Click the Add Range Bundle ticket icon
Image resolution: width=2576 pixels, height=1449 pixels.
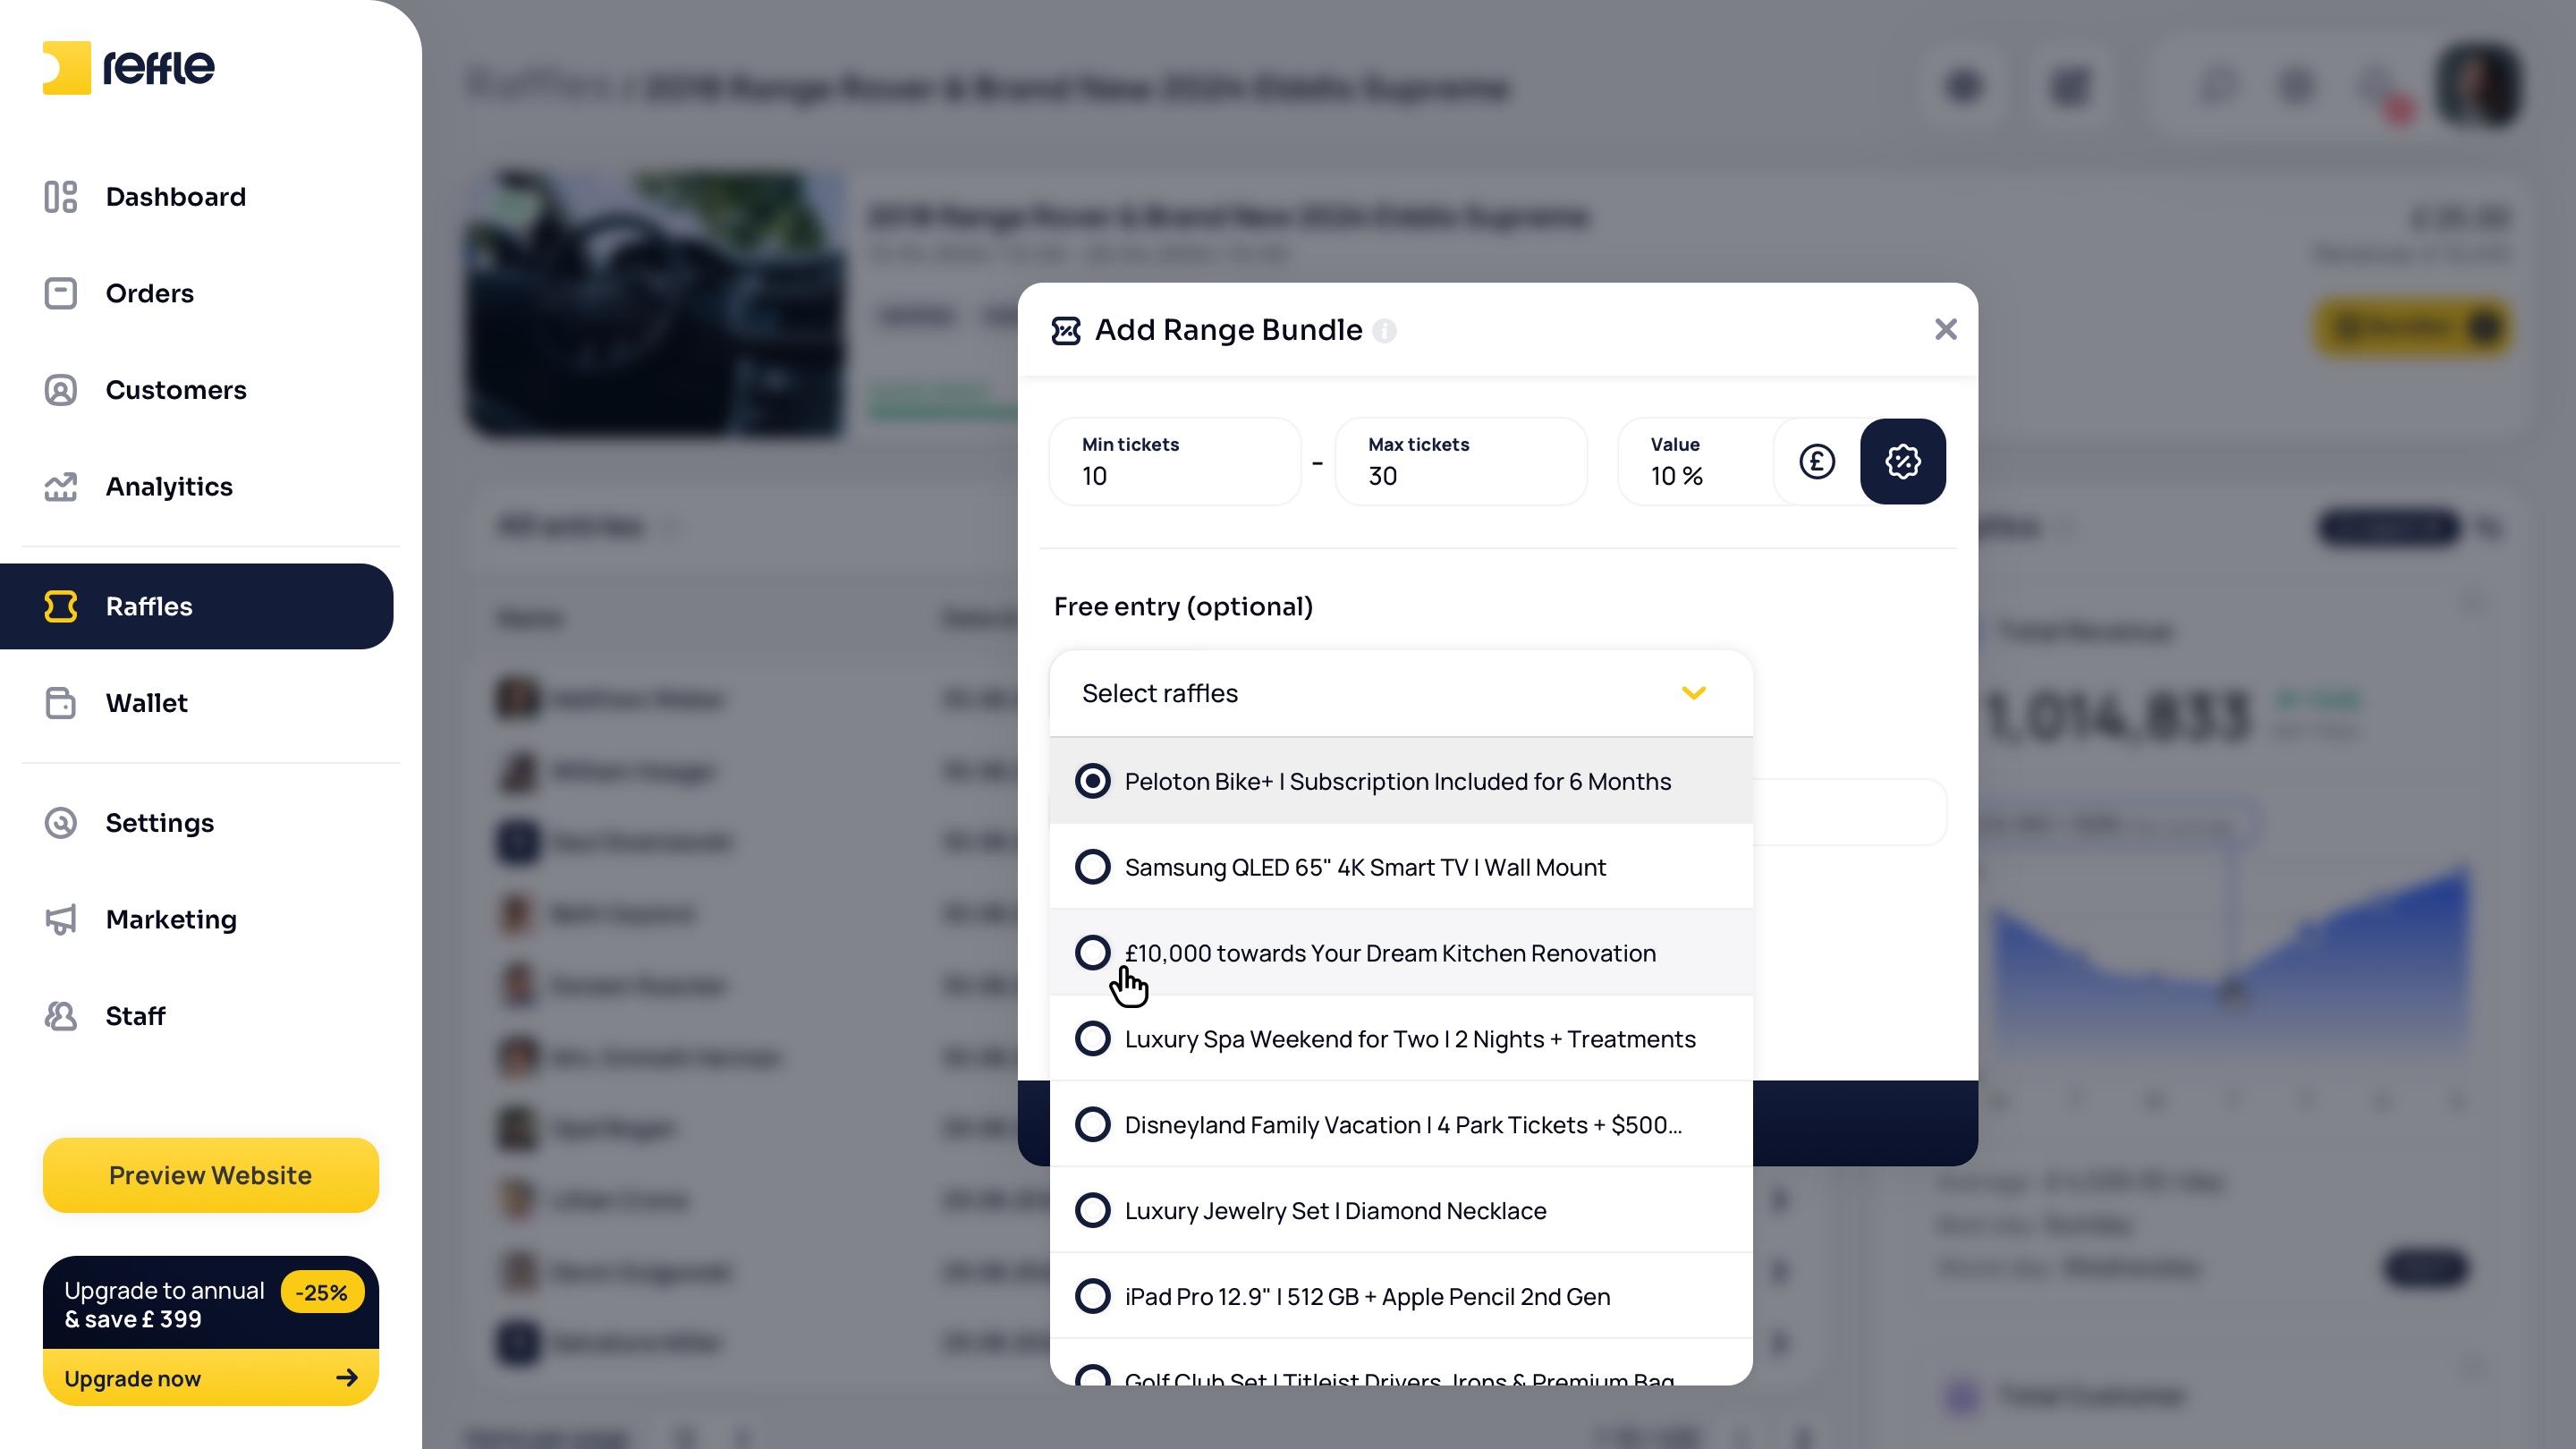pos(1066,330)
